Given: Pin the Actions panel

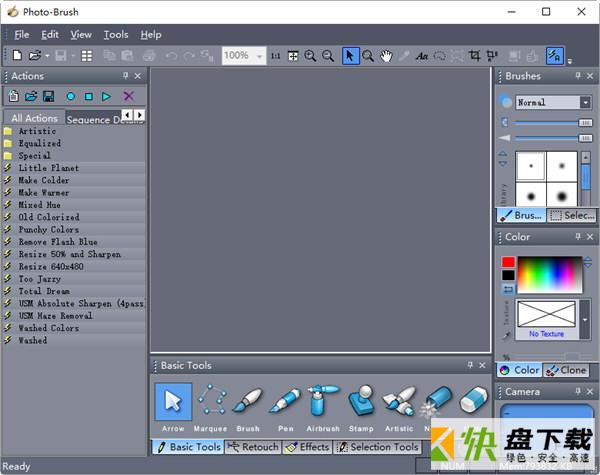Looking at the screenshot, I should tap(125, 76).
